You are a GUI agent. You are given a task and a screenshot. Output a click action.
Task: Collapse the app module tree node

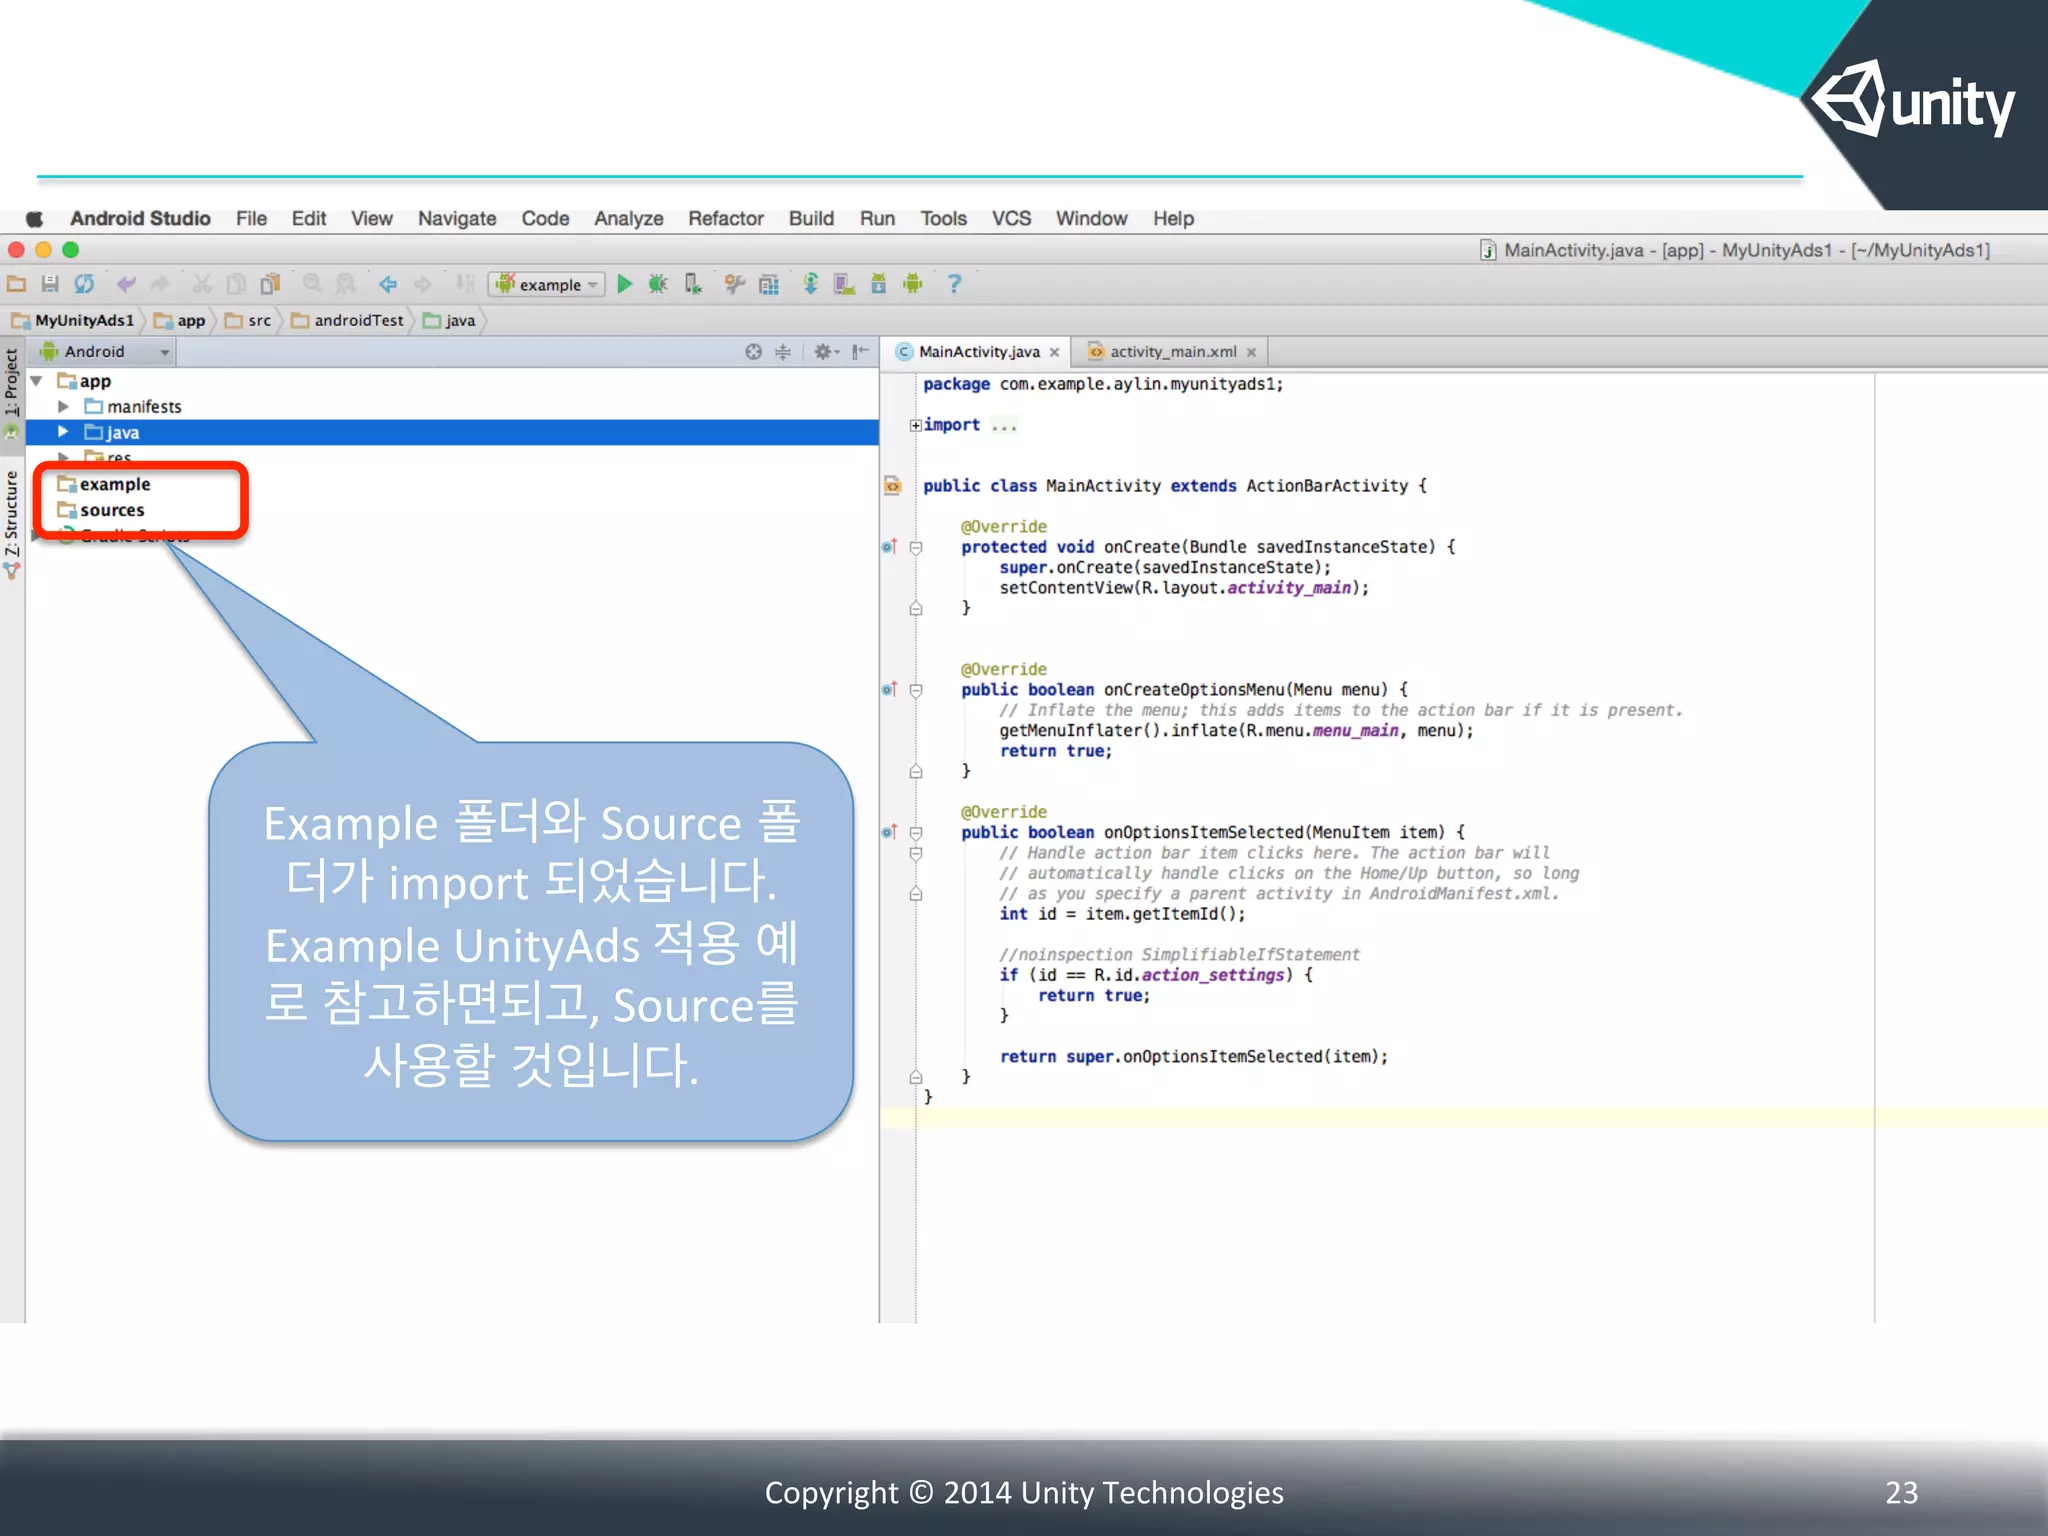37,381
